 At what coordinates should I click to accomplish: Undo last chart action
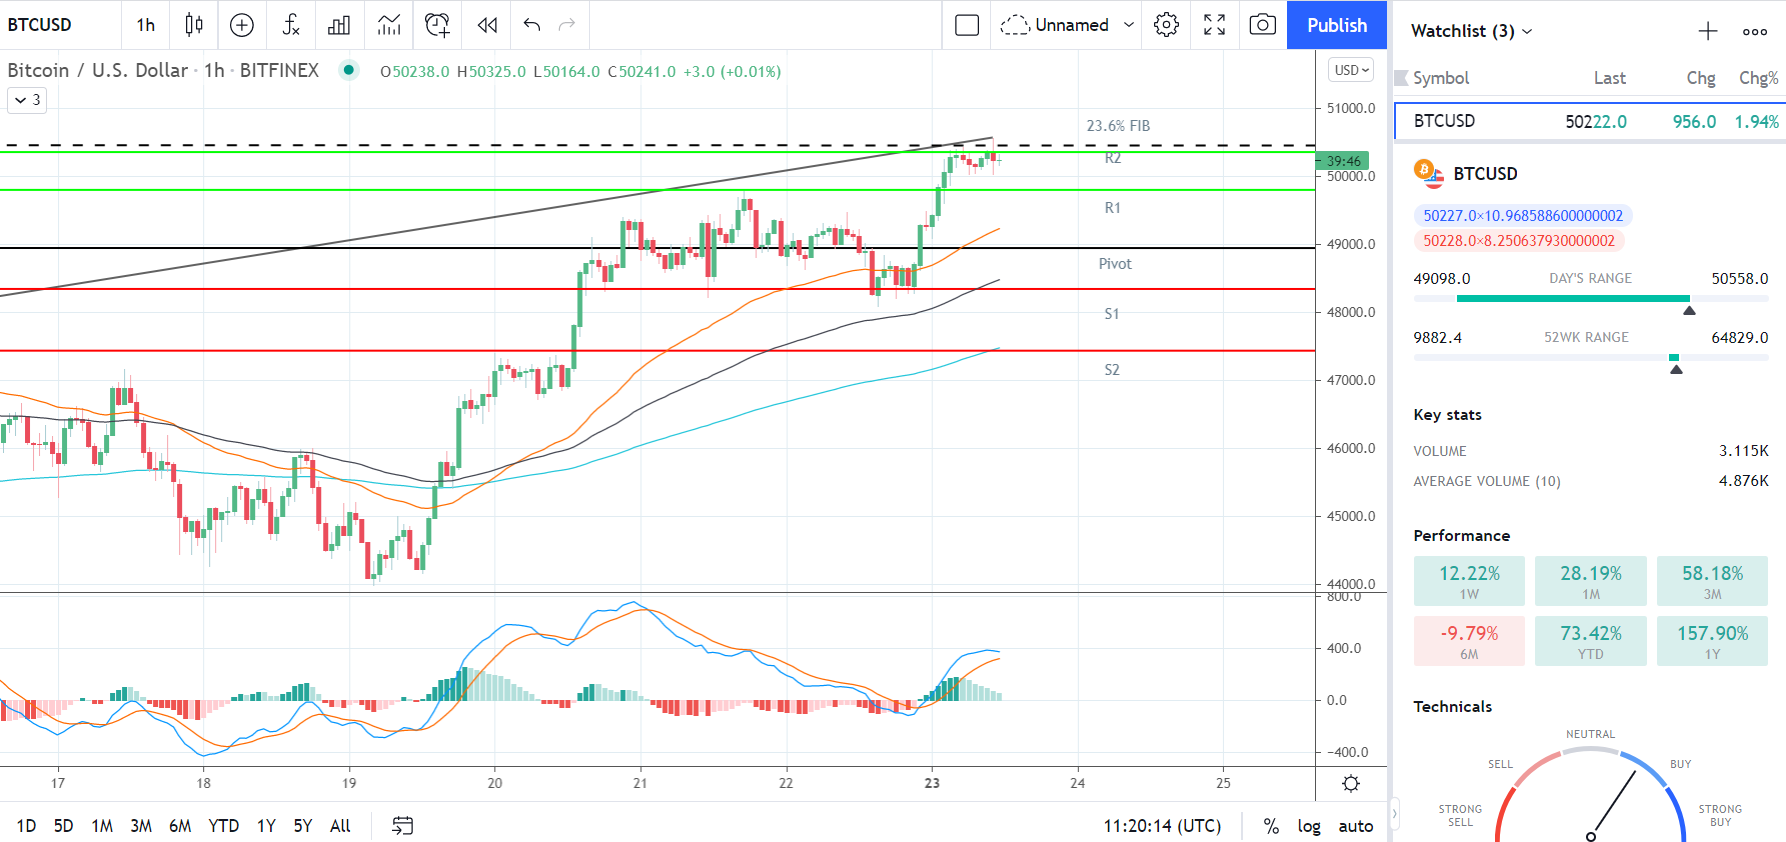(x=532, y=25)
